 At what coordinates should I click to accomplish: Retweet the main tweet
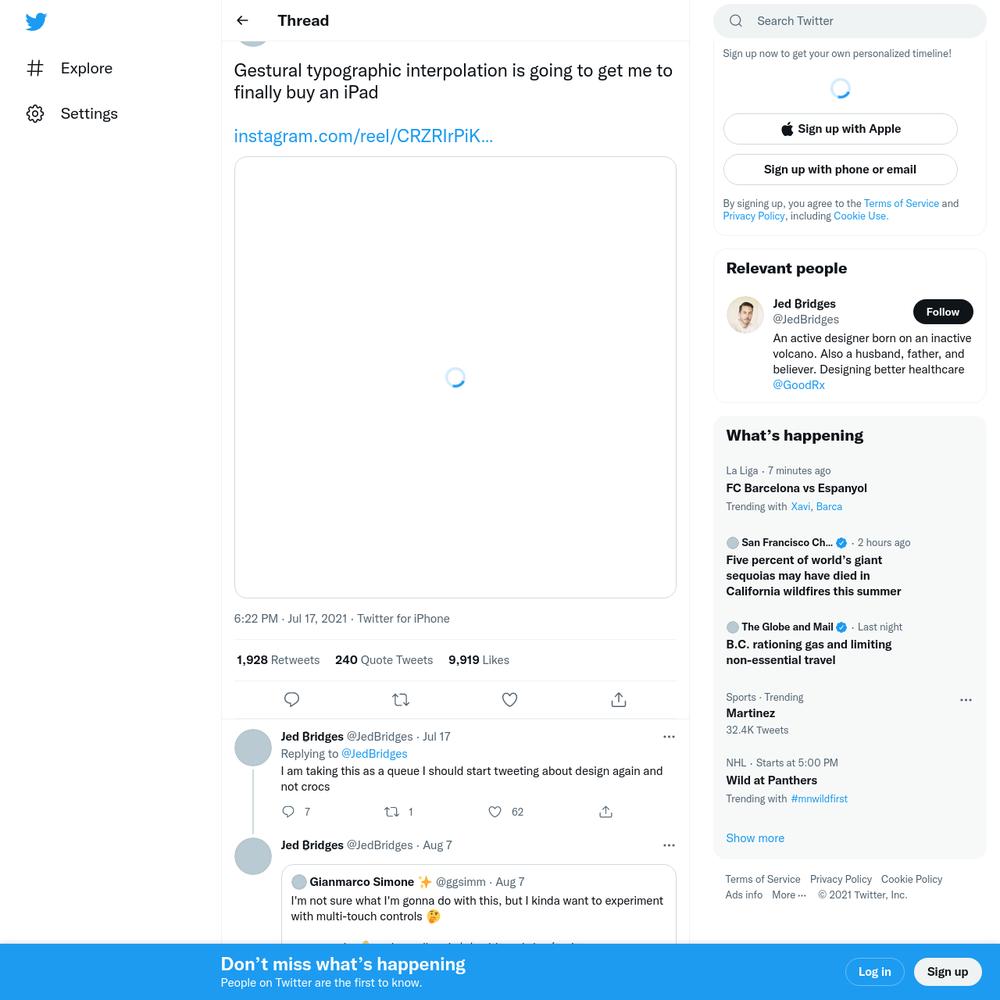[401, 700]
